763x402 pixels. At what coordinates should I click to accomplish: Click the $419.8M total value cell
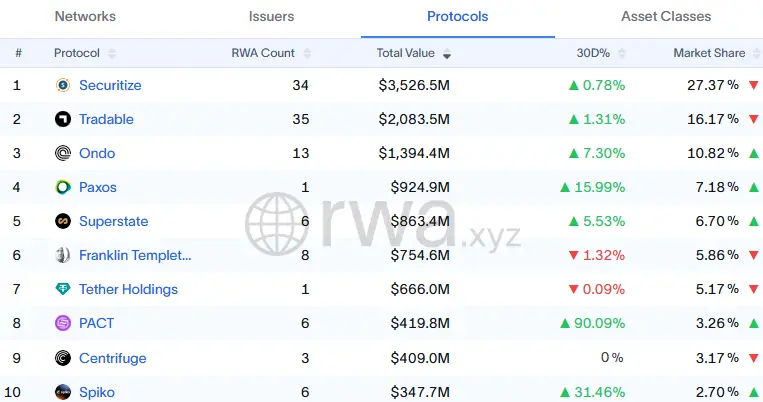click(420, 323)
